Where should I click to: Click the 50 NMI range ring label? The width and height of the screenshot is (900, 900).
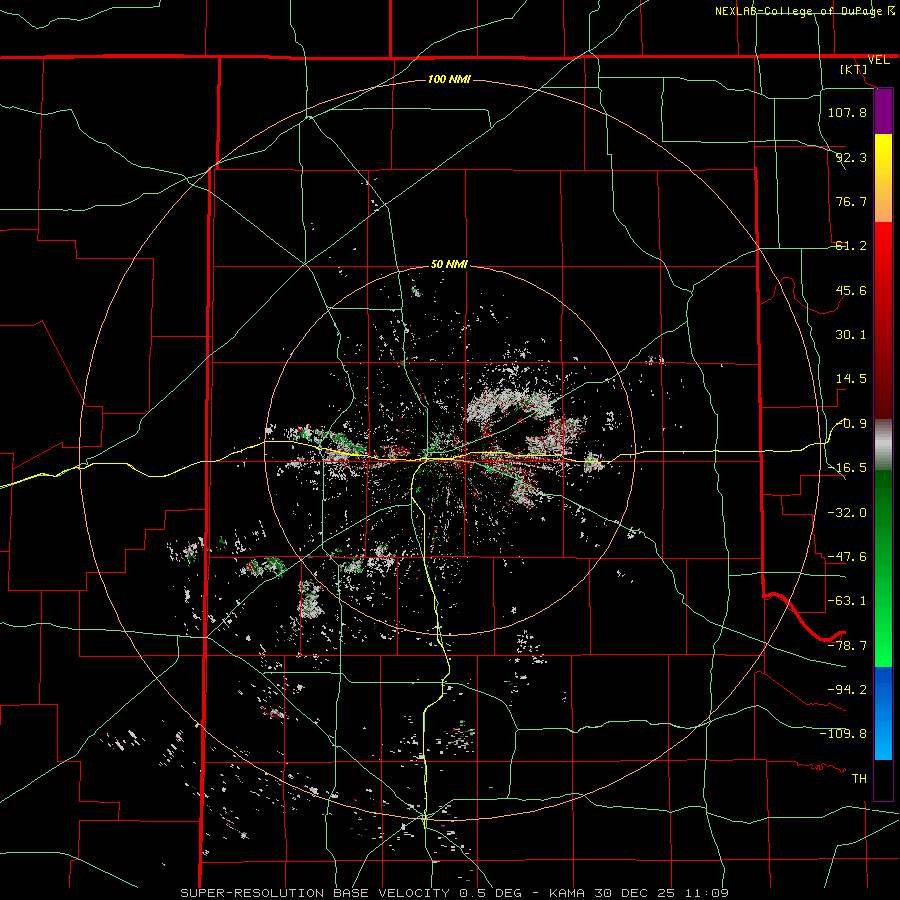coord(449,265)
